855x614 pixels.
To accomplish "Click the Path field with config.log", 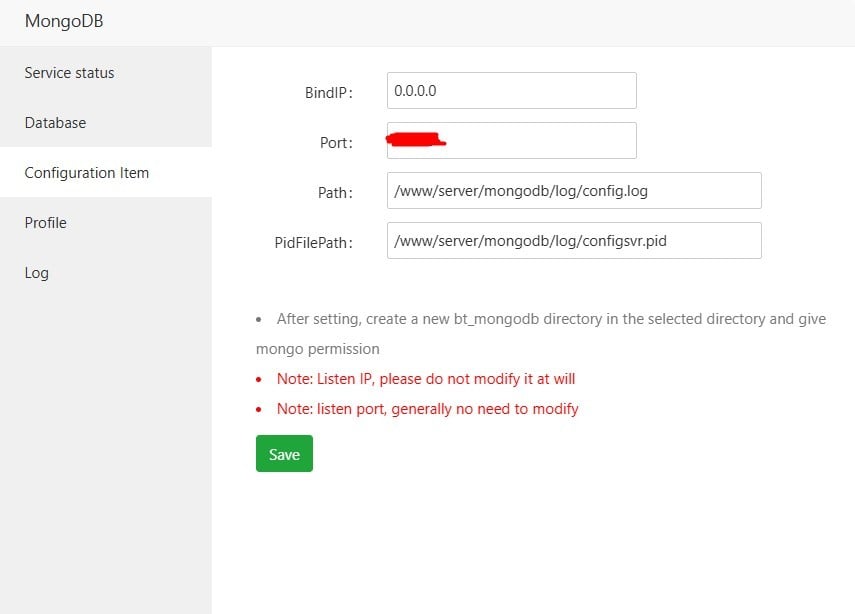I will point(573,191).
